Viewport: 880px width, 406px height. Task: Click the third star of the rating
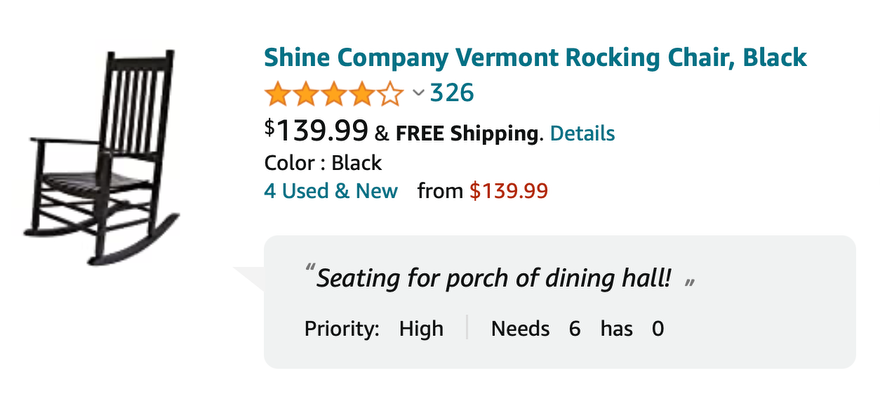[333, 95]
